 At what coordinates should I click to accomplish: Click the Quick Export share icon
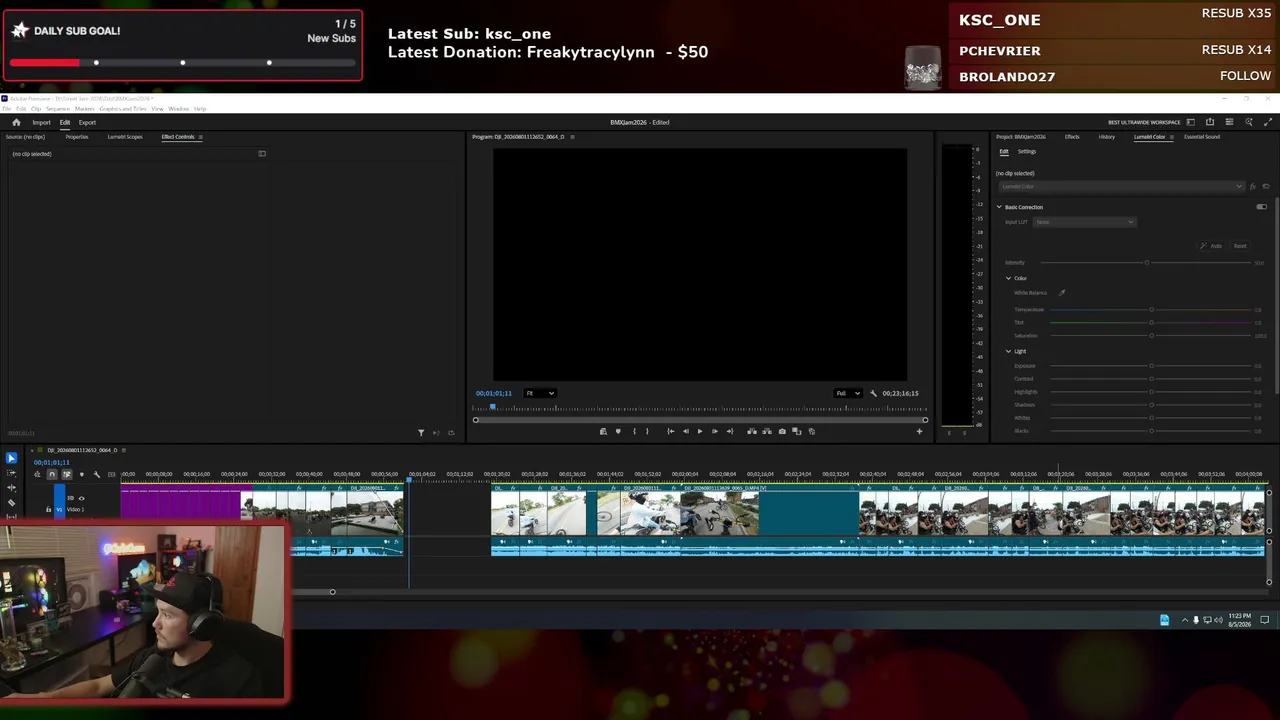(1210, 122)
